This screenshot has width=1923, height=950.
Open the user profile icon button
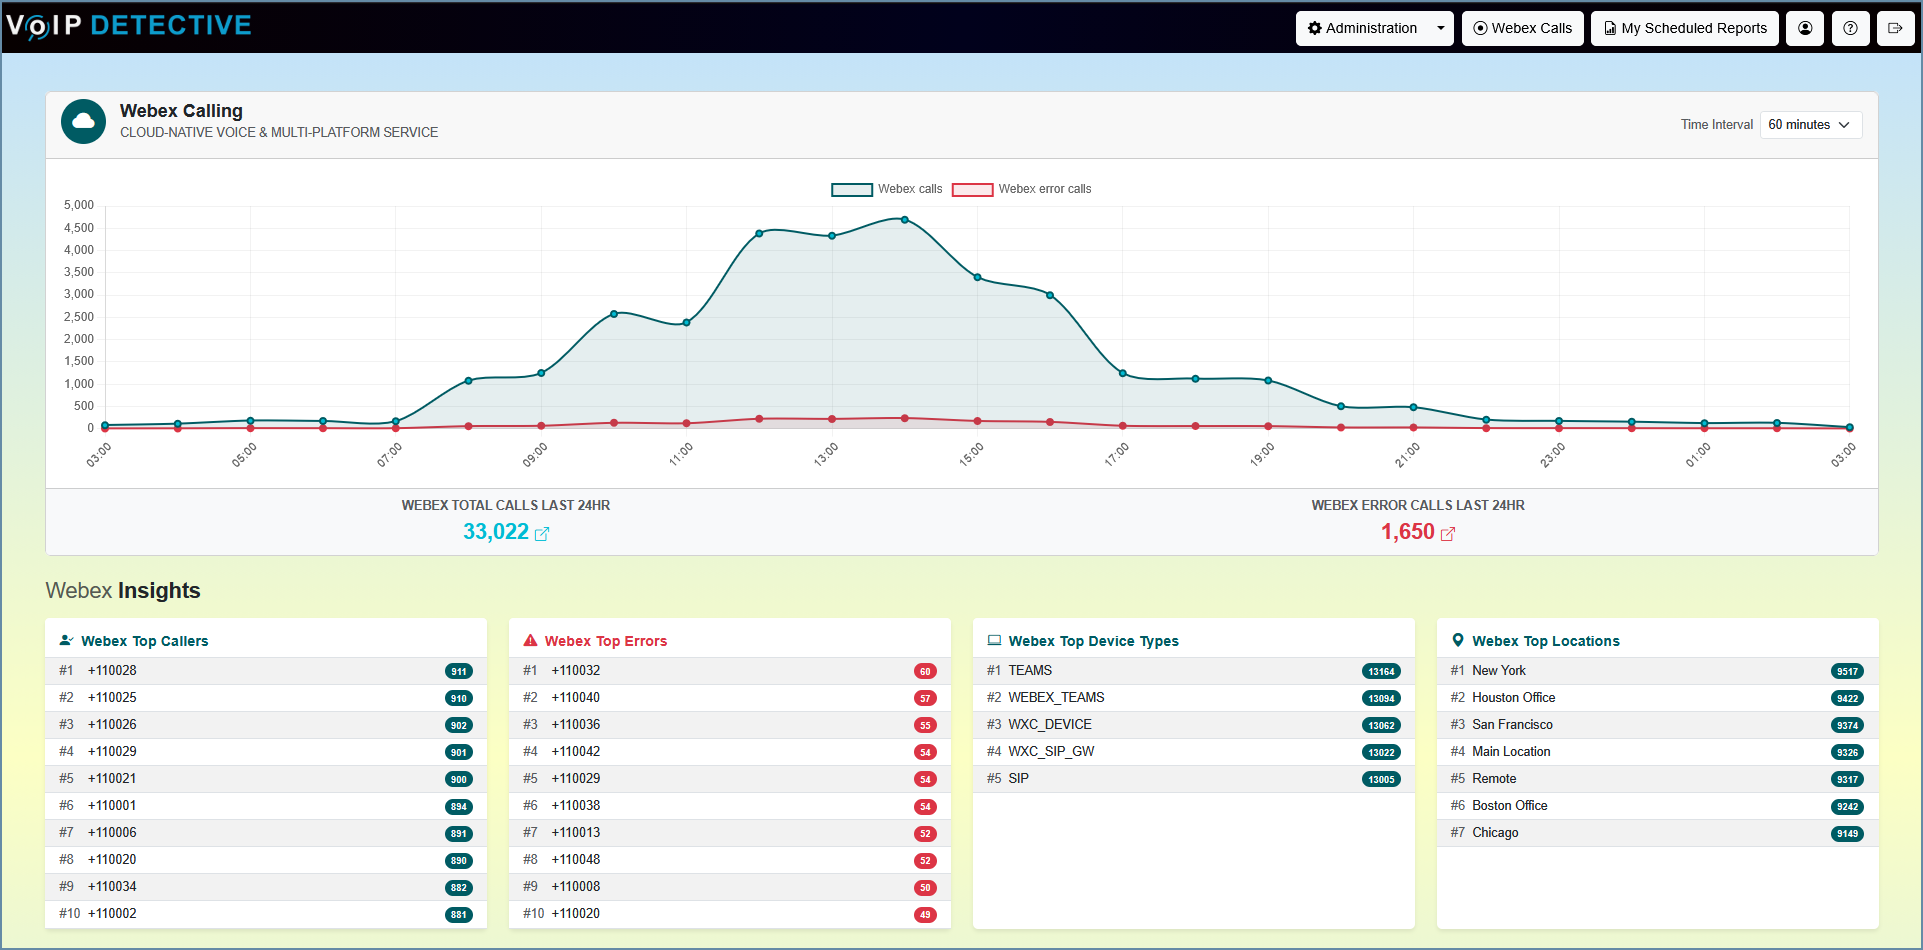tap(1805, 28)
